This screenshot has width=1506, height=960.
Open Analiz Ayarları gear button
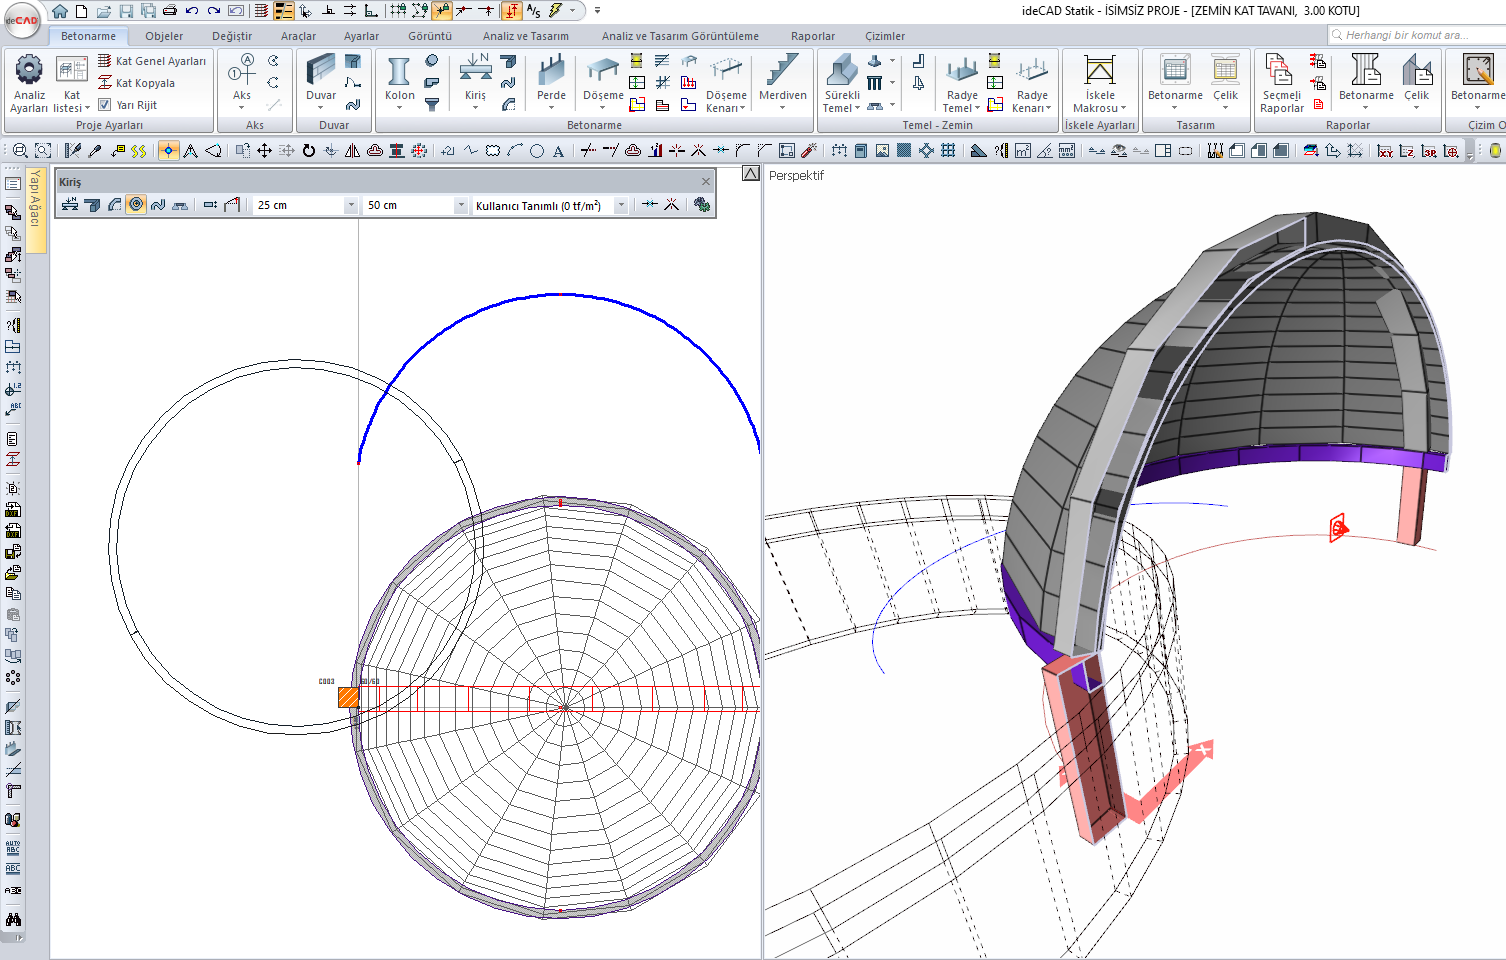pos(29,83)
